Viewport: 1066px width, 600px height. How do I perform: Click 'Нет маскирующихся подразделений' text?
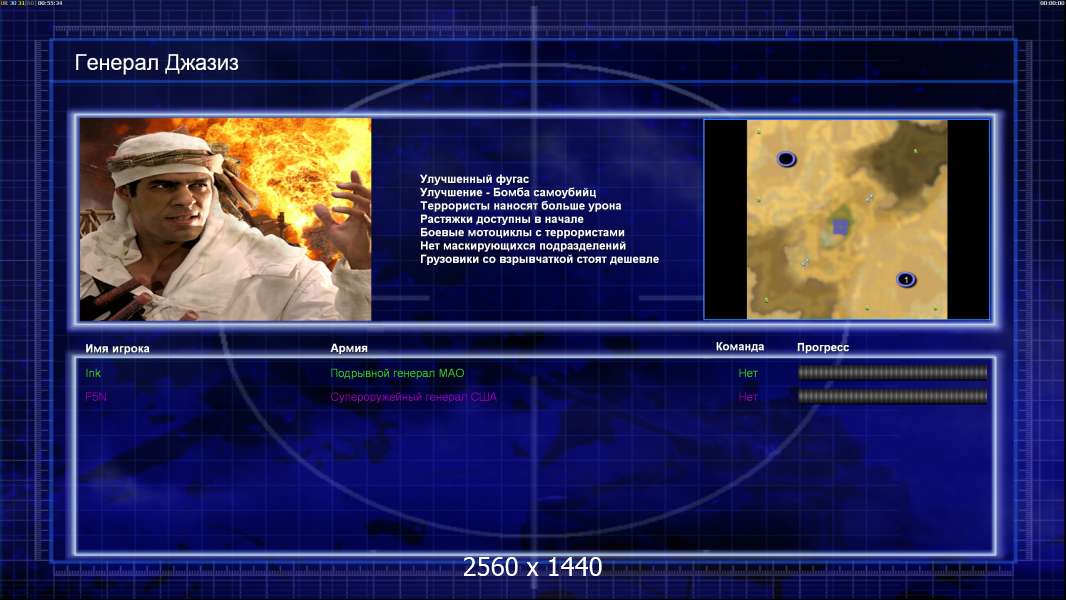click(523, 245)
